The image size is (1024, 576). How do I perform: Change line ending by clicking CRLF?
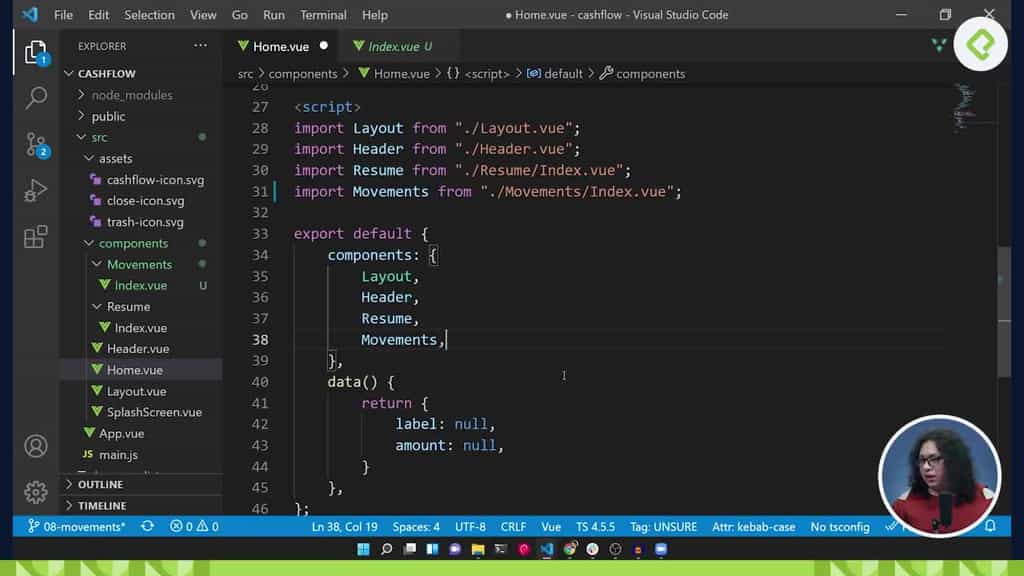pos(513,525)
